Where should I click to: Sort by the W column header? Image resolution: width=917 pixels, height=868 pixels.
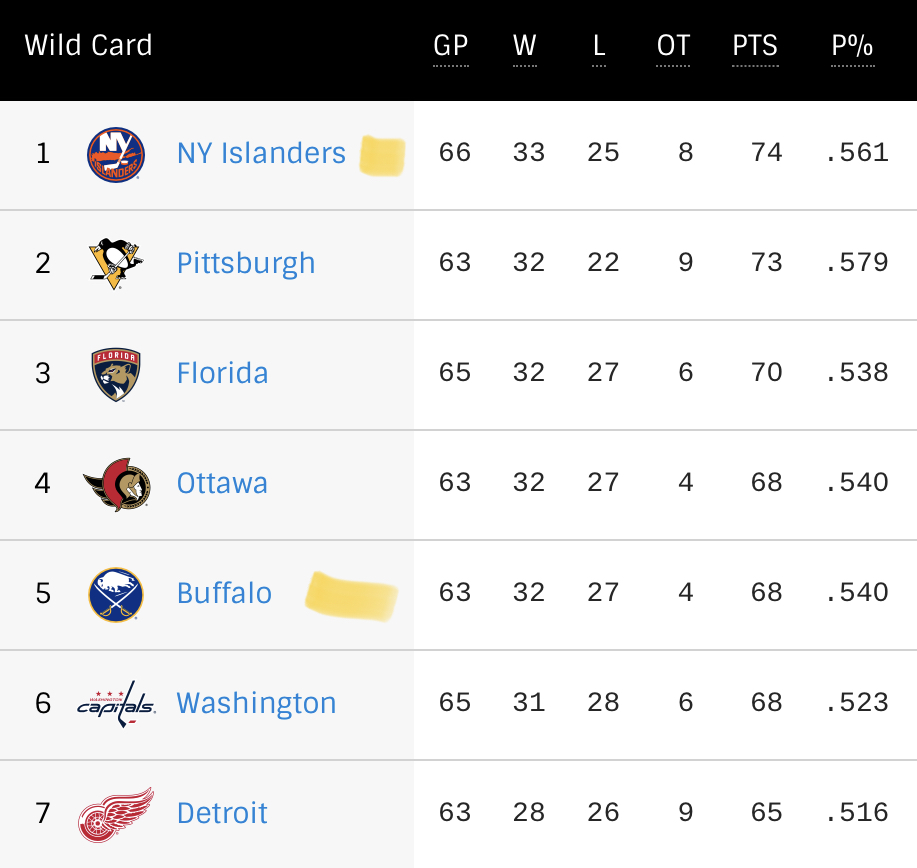tap(525, 46)
